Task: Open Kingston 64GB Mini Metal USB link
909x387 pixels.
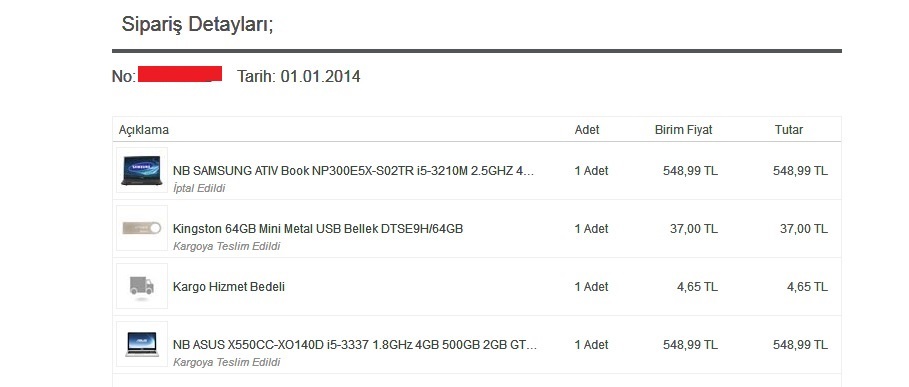Action: [x=318, y=229]
